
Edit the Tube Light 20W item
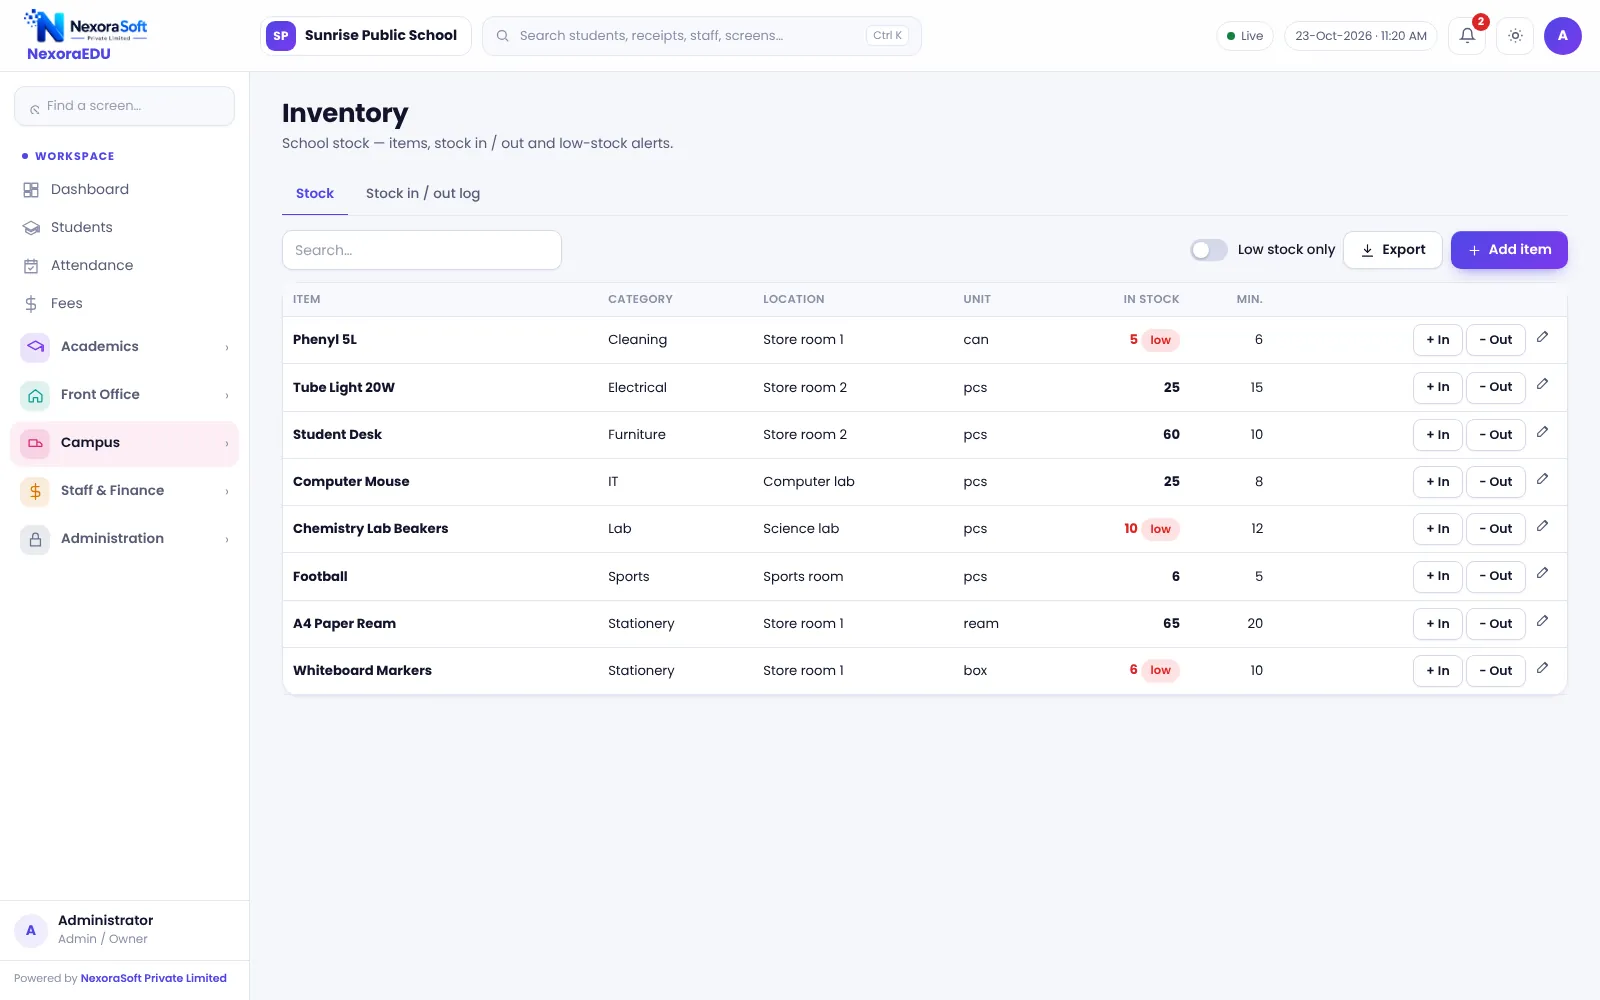pyautogui.click(x=1543, y=385)
